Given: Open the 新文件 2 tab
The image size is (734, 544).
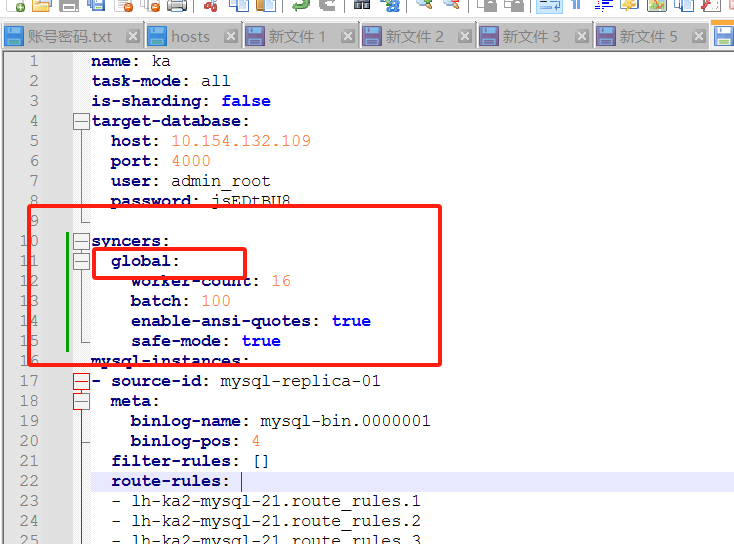Looking at the screenshot, I should (417, 36).
